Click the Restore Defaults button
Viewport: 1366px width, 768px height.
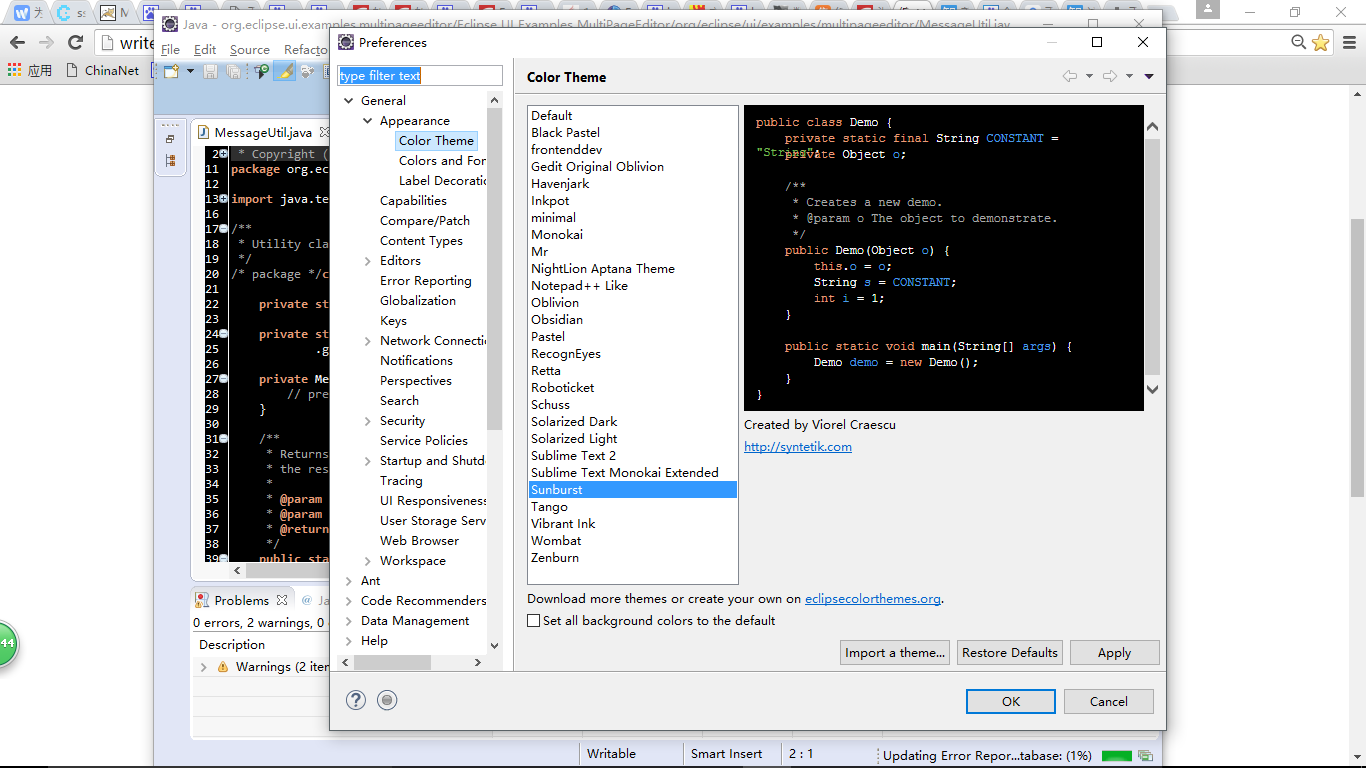[1009, 653]
